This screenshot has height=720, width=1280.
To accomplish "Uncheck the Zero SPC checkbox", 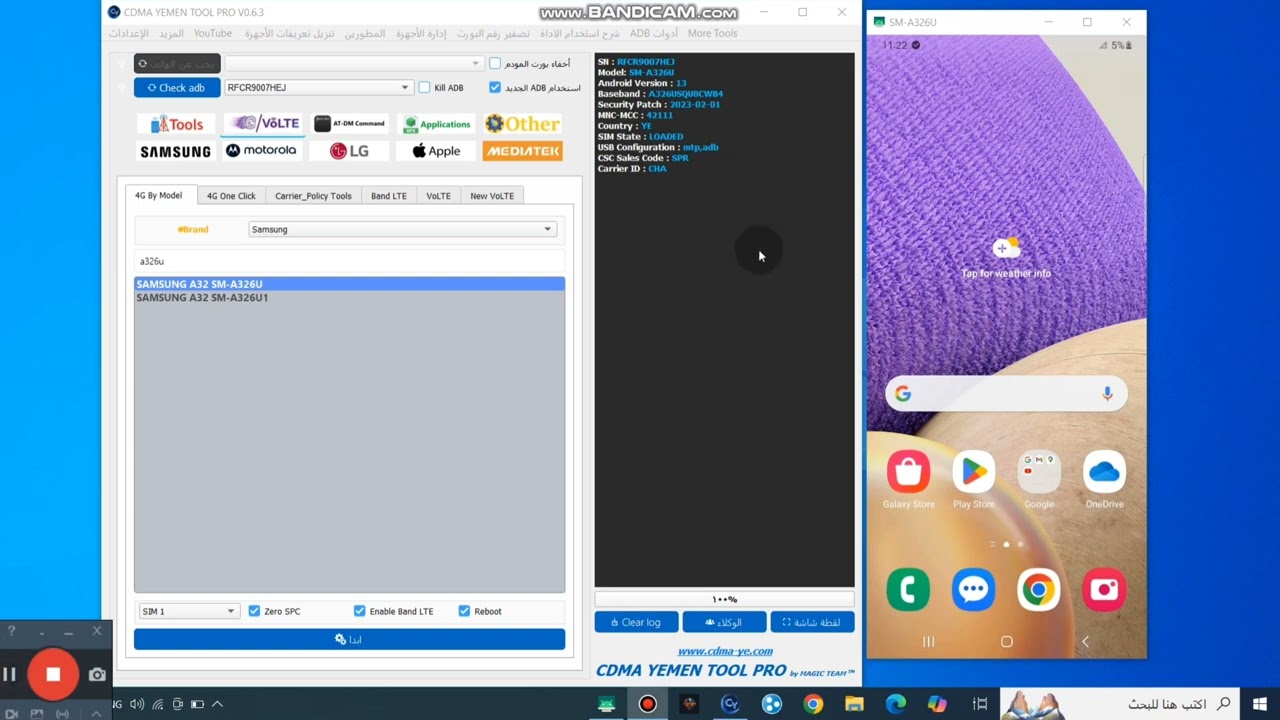I will 254,611.
